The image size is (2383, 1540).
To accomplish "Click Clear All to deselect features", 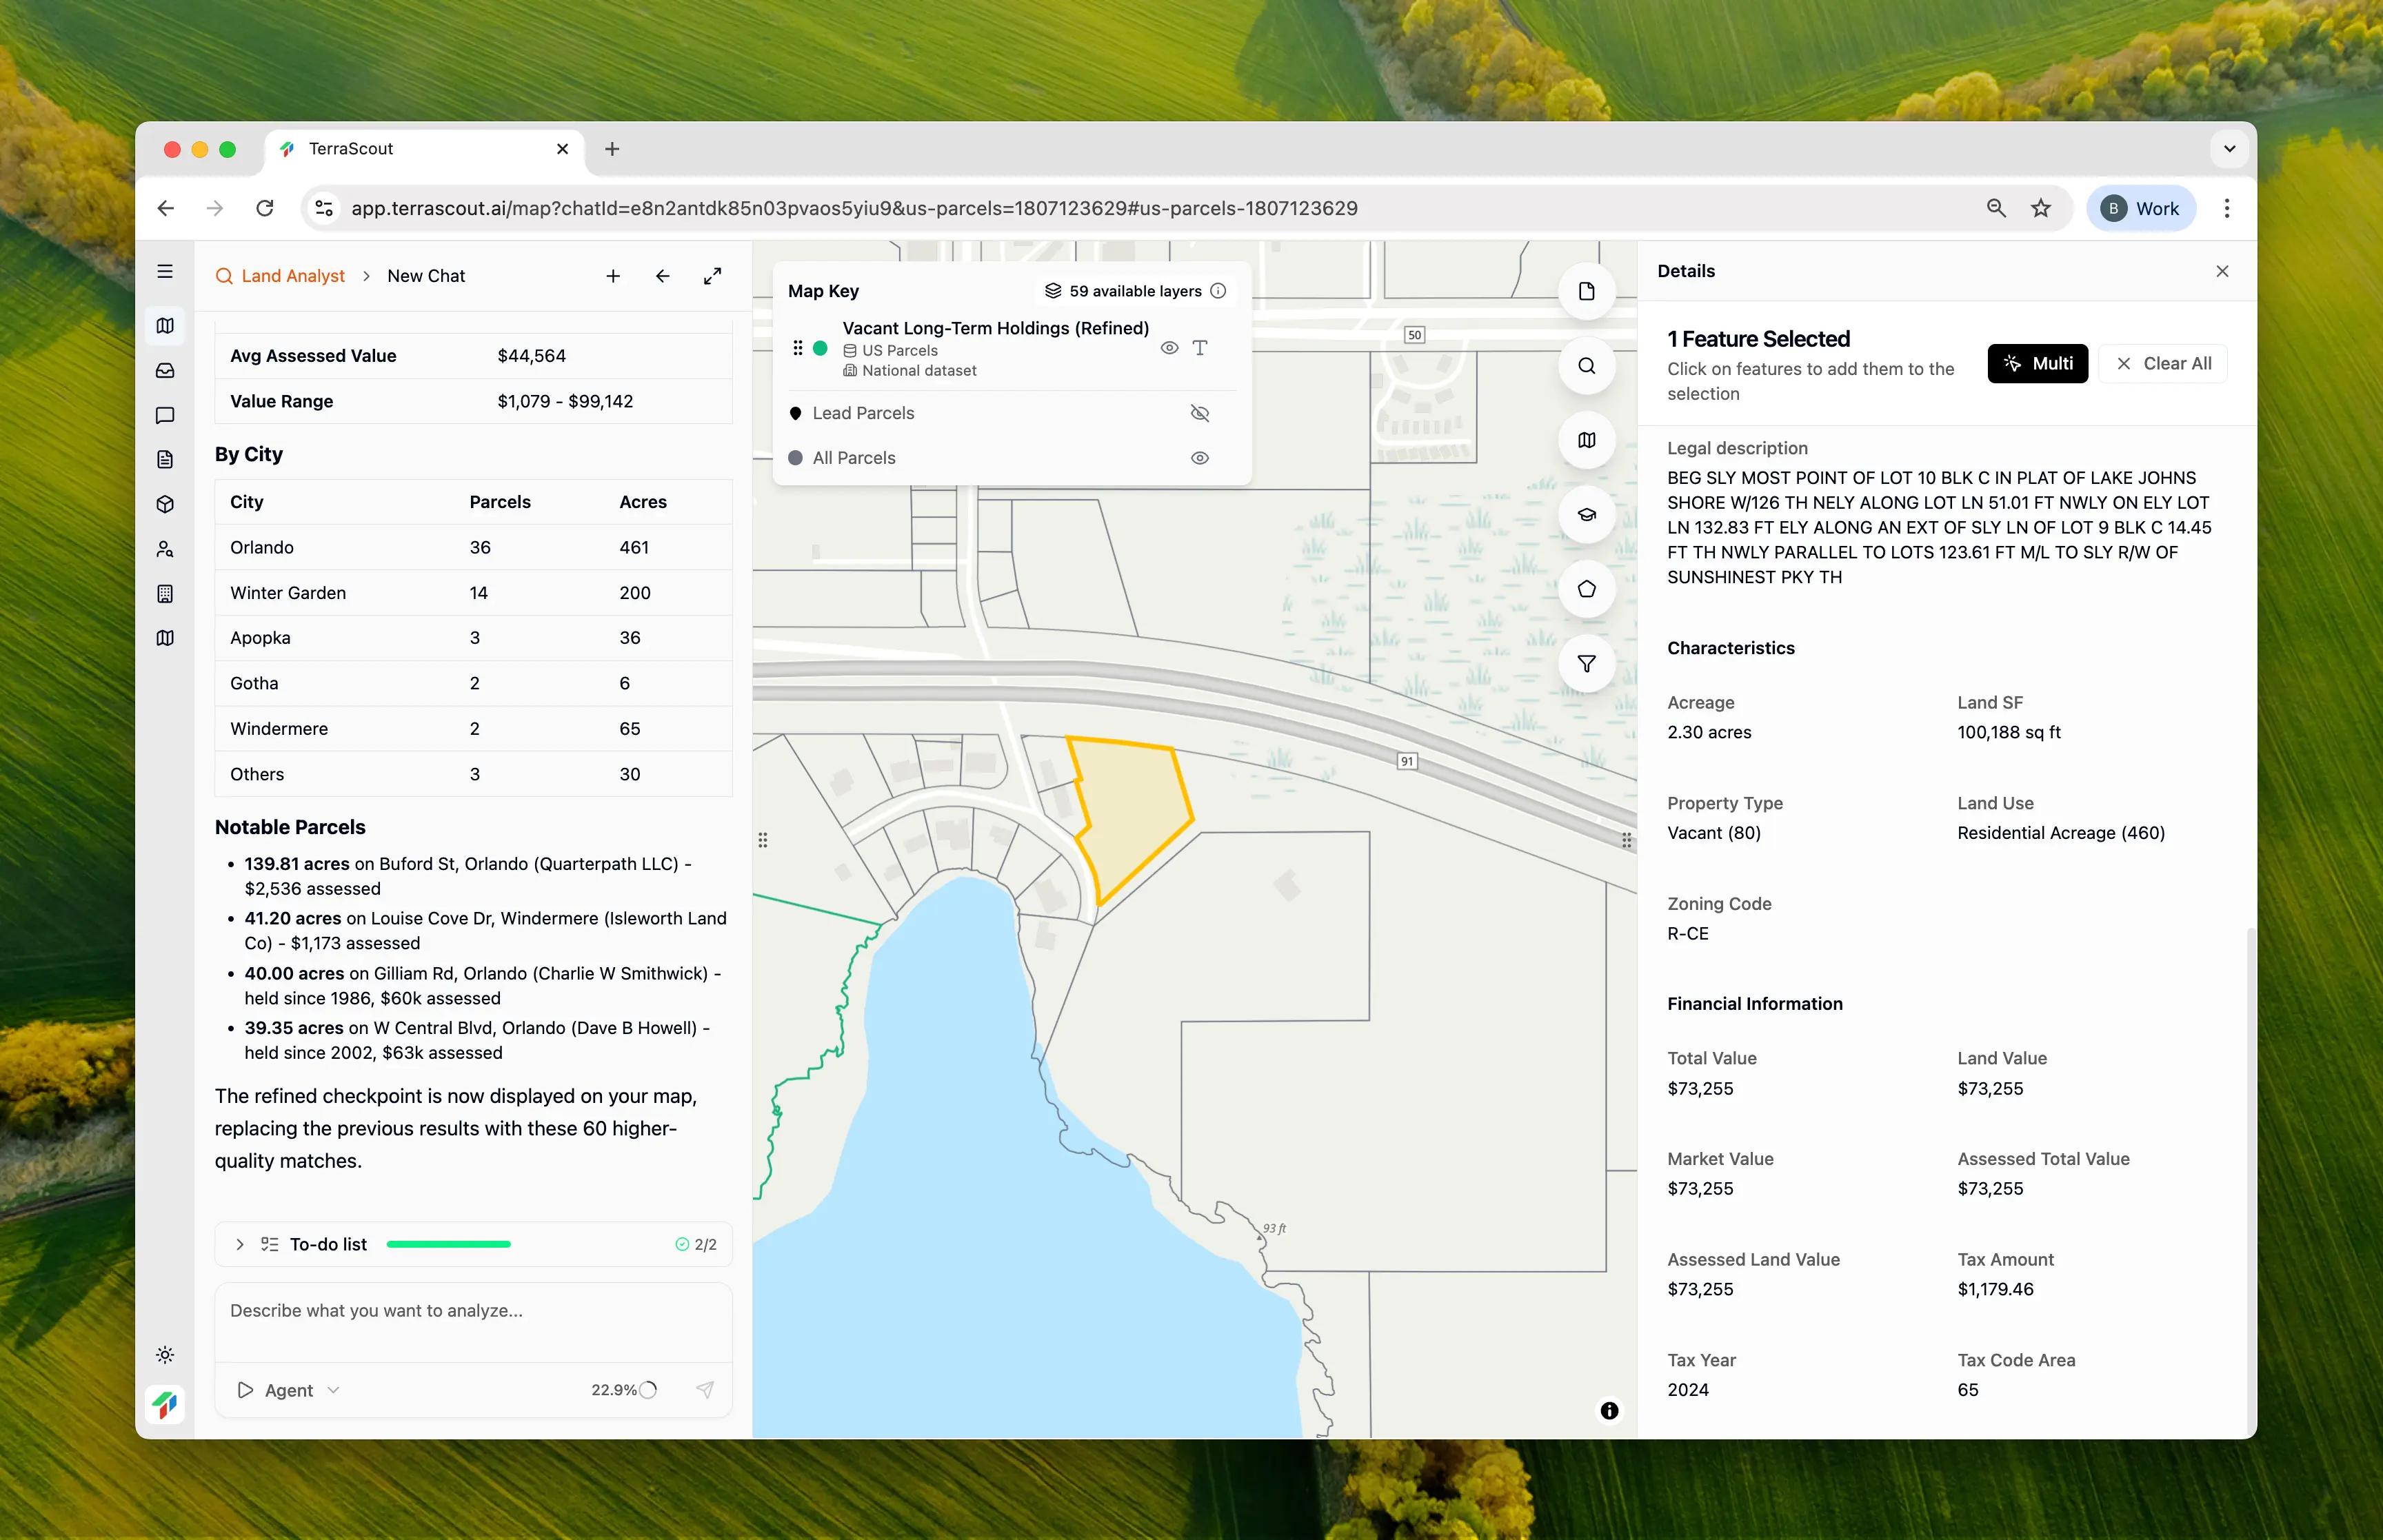I will (2163, 363).
